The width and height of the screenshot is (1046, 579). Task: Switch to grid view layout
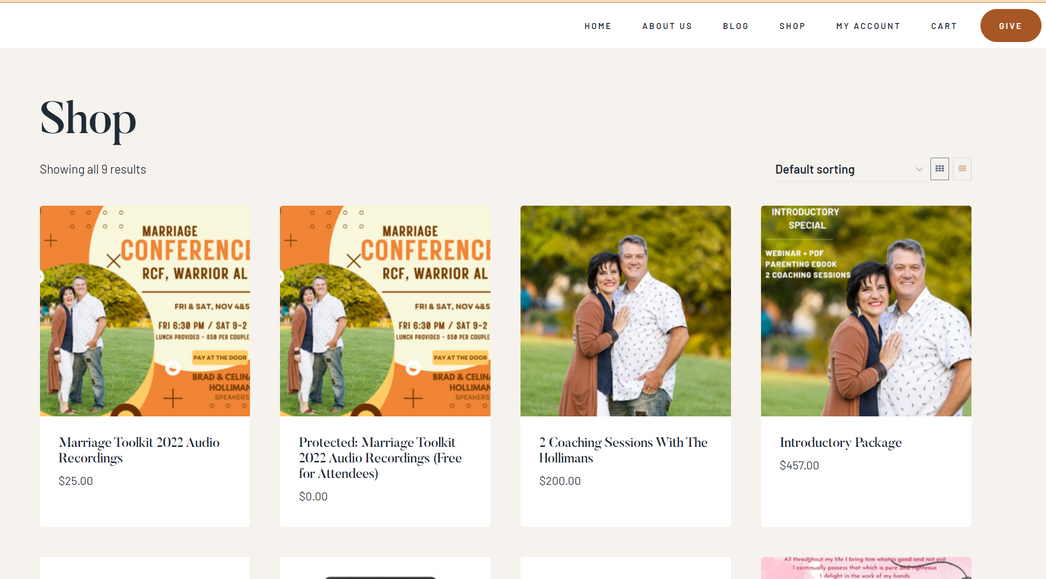coord(939,169)
